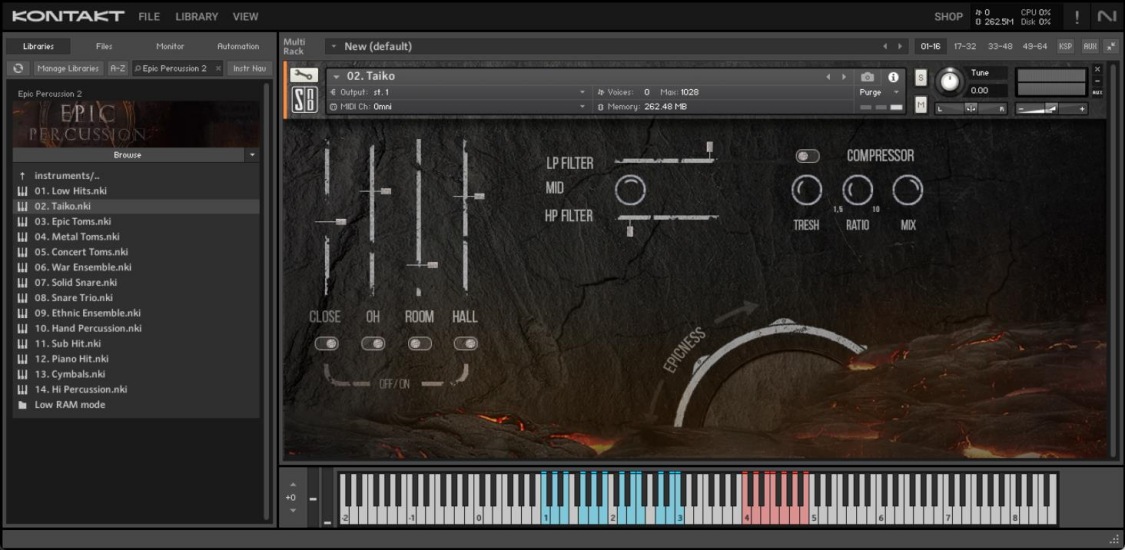Image resolution: width=1125 pixels, height=550 pixels.
Task: Toggle the HALL mic on/off switch
Action: click(465, 344)
